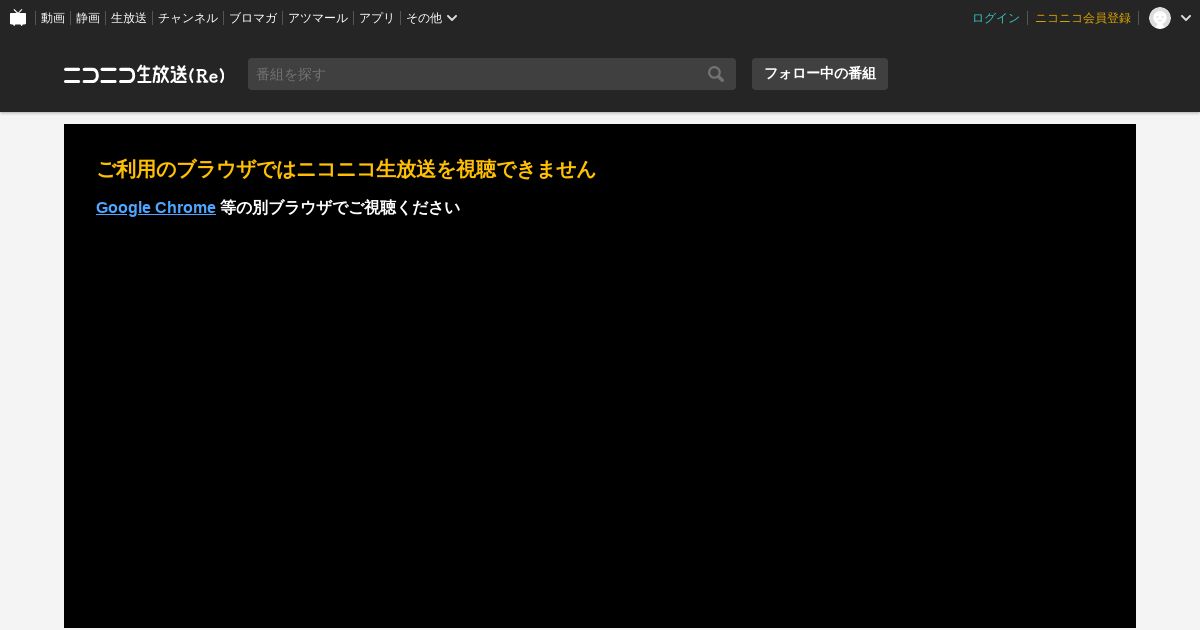This screenshot has height=630, width=1200.
Task: Open the Google Chrome link
Action: click(156, 208)
